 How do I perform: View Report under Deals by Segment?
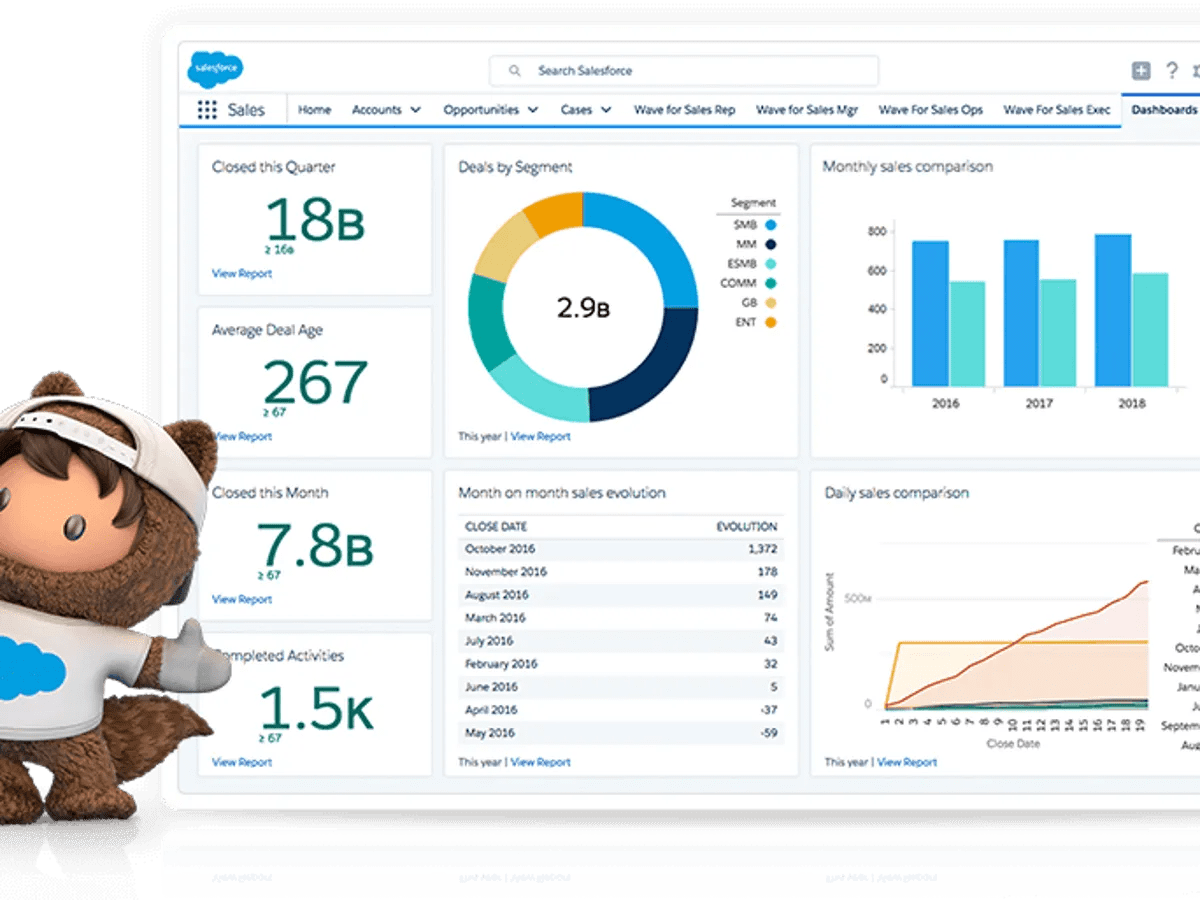[x=540, y=436]
